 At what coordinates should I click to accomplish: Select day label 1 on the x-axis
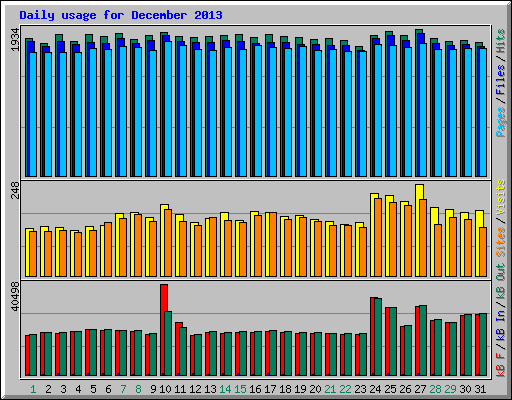[33, 389]
